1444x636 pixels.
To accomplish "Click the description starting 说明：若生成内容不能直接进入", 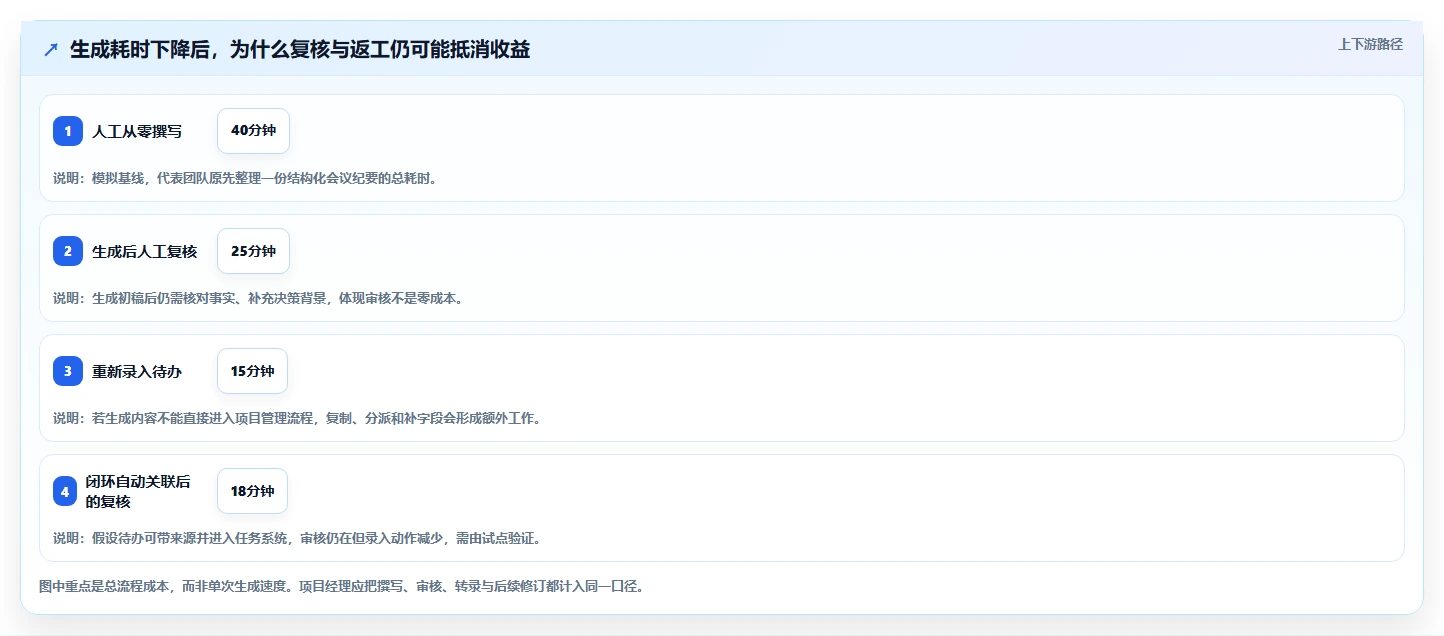I will point(297,418).
